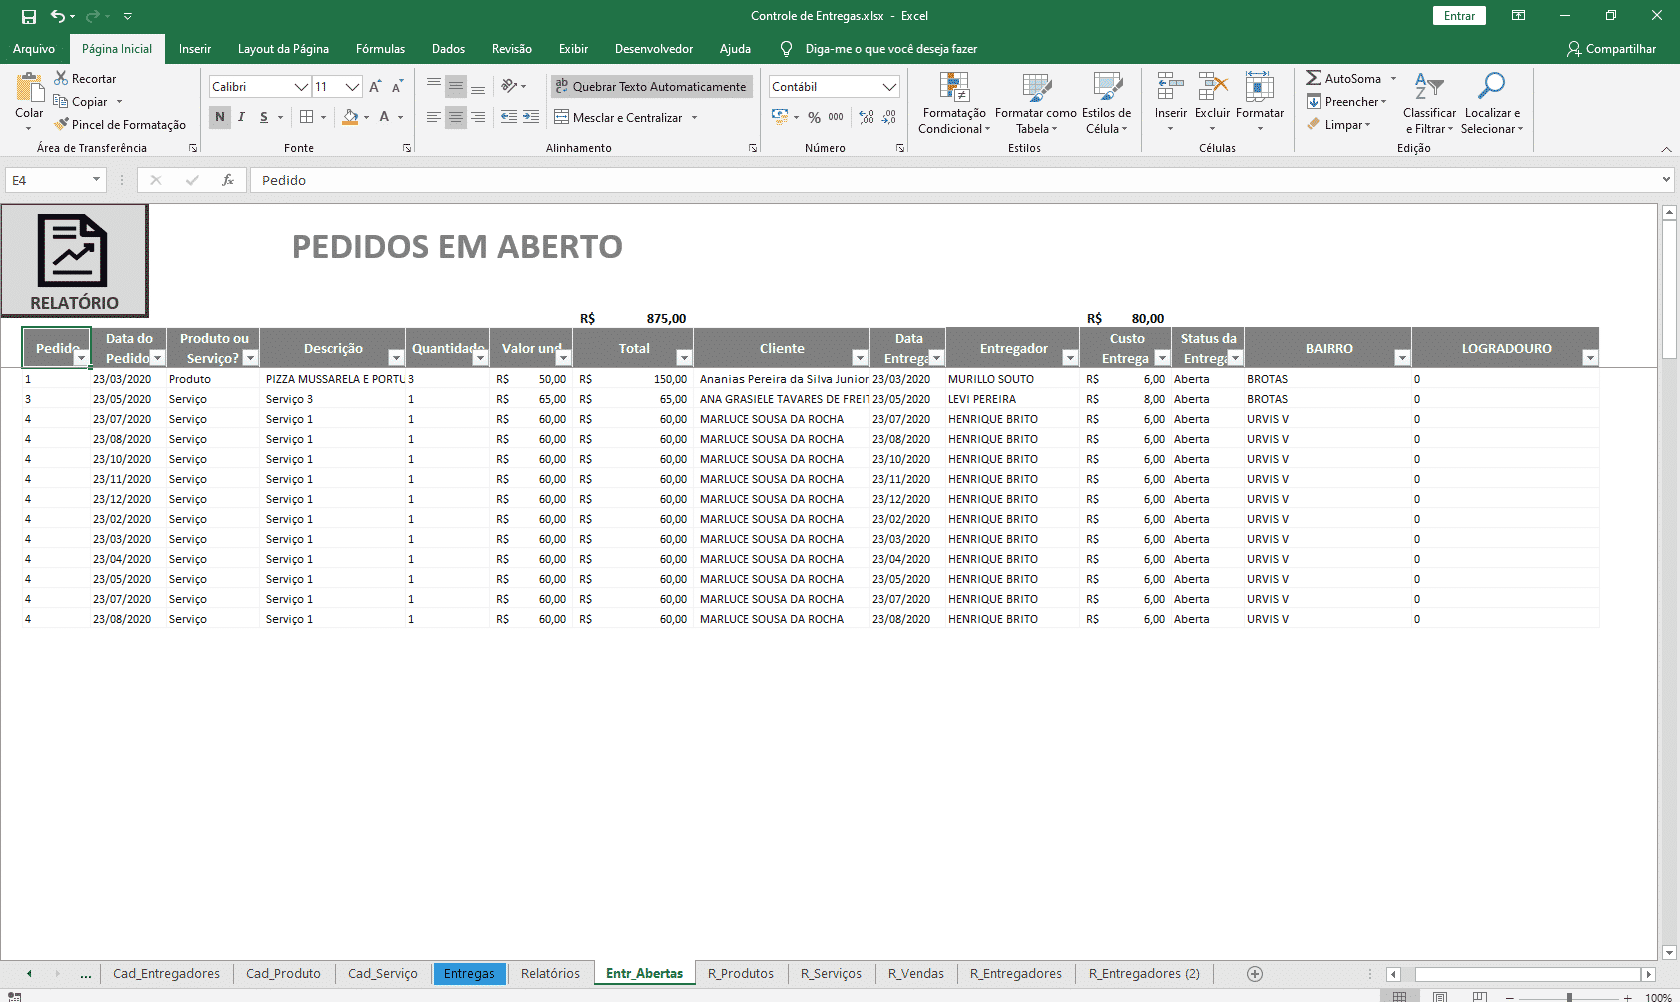
Task: Click the Save icon in quick access toolbar
Action: [29, 16]
